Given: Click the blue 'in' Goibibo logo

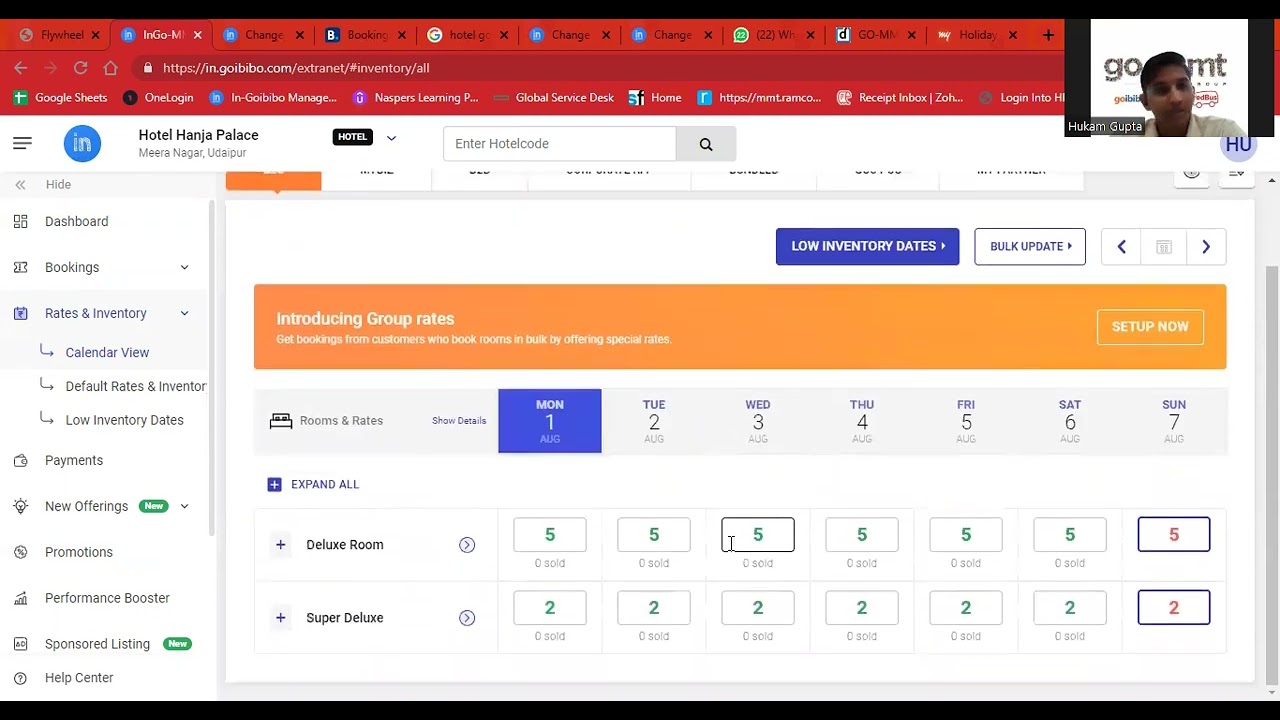Looking at the screenshot, I should coord(82,144).
